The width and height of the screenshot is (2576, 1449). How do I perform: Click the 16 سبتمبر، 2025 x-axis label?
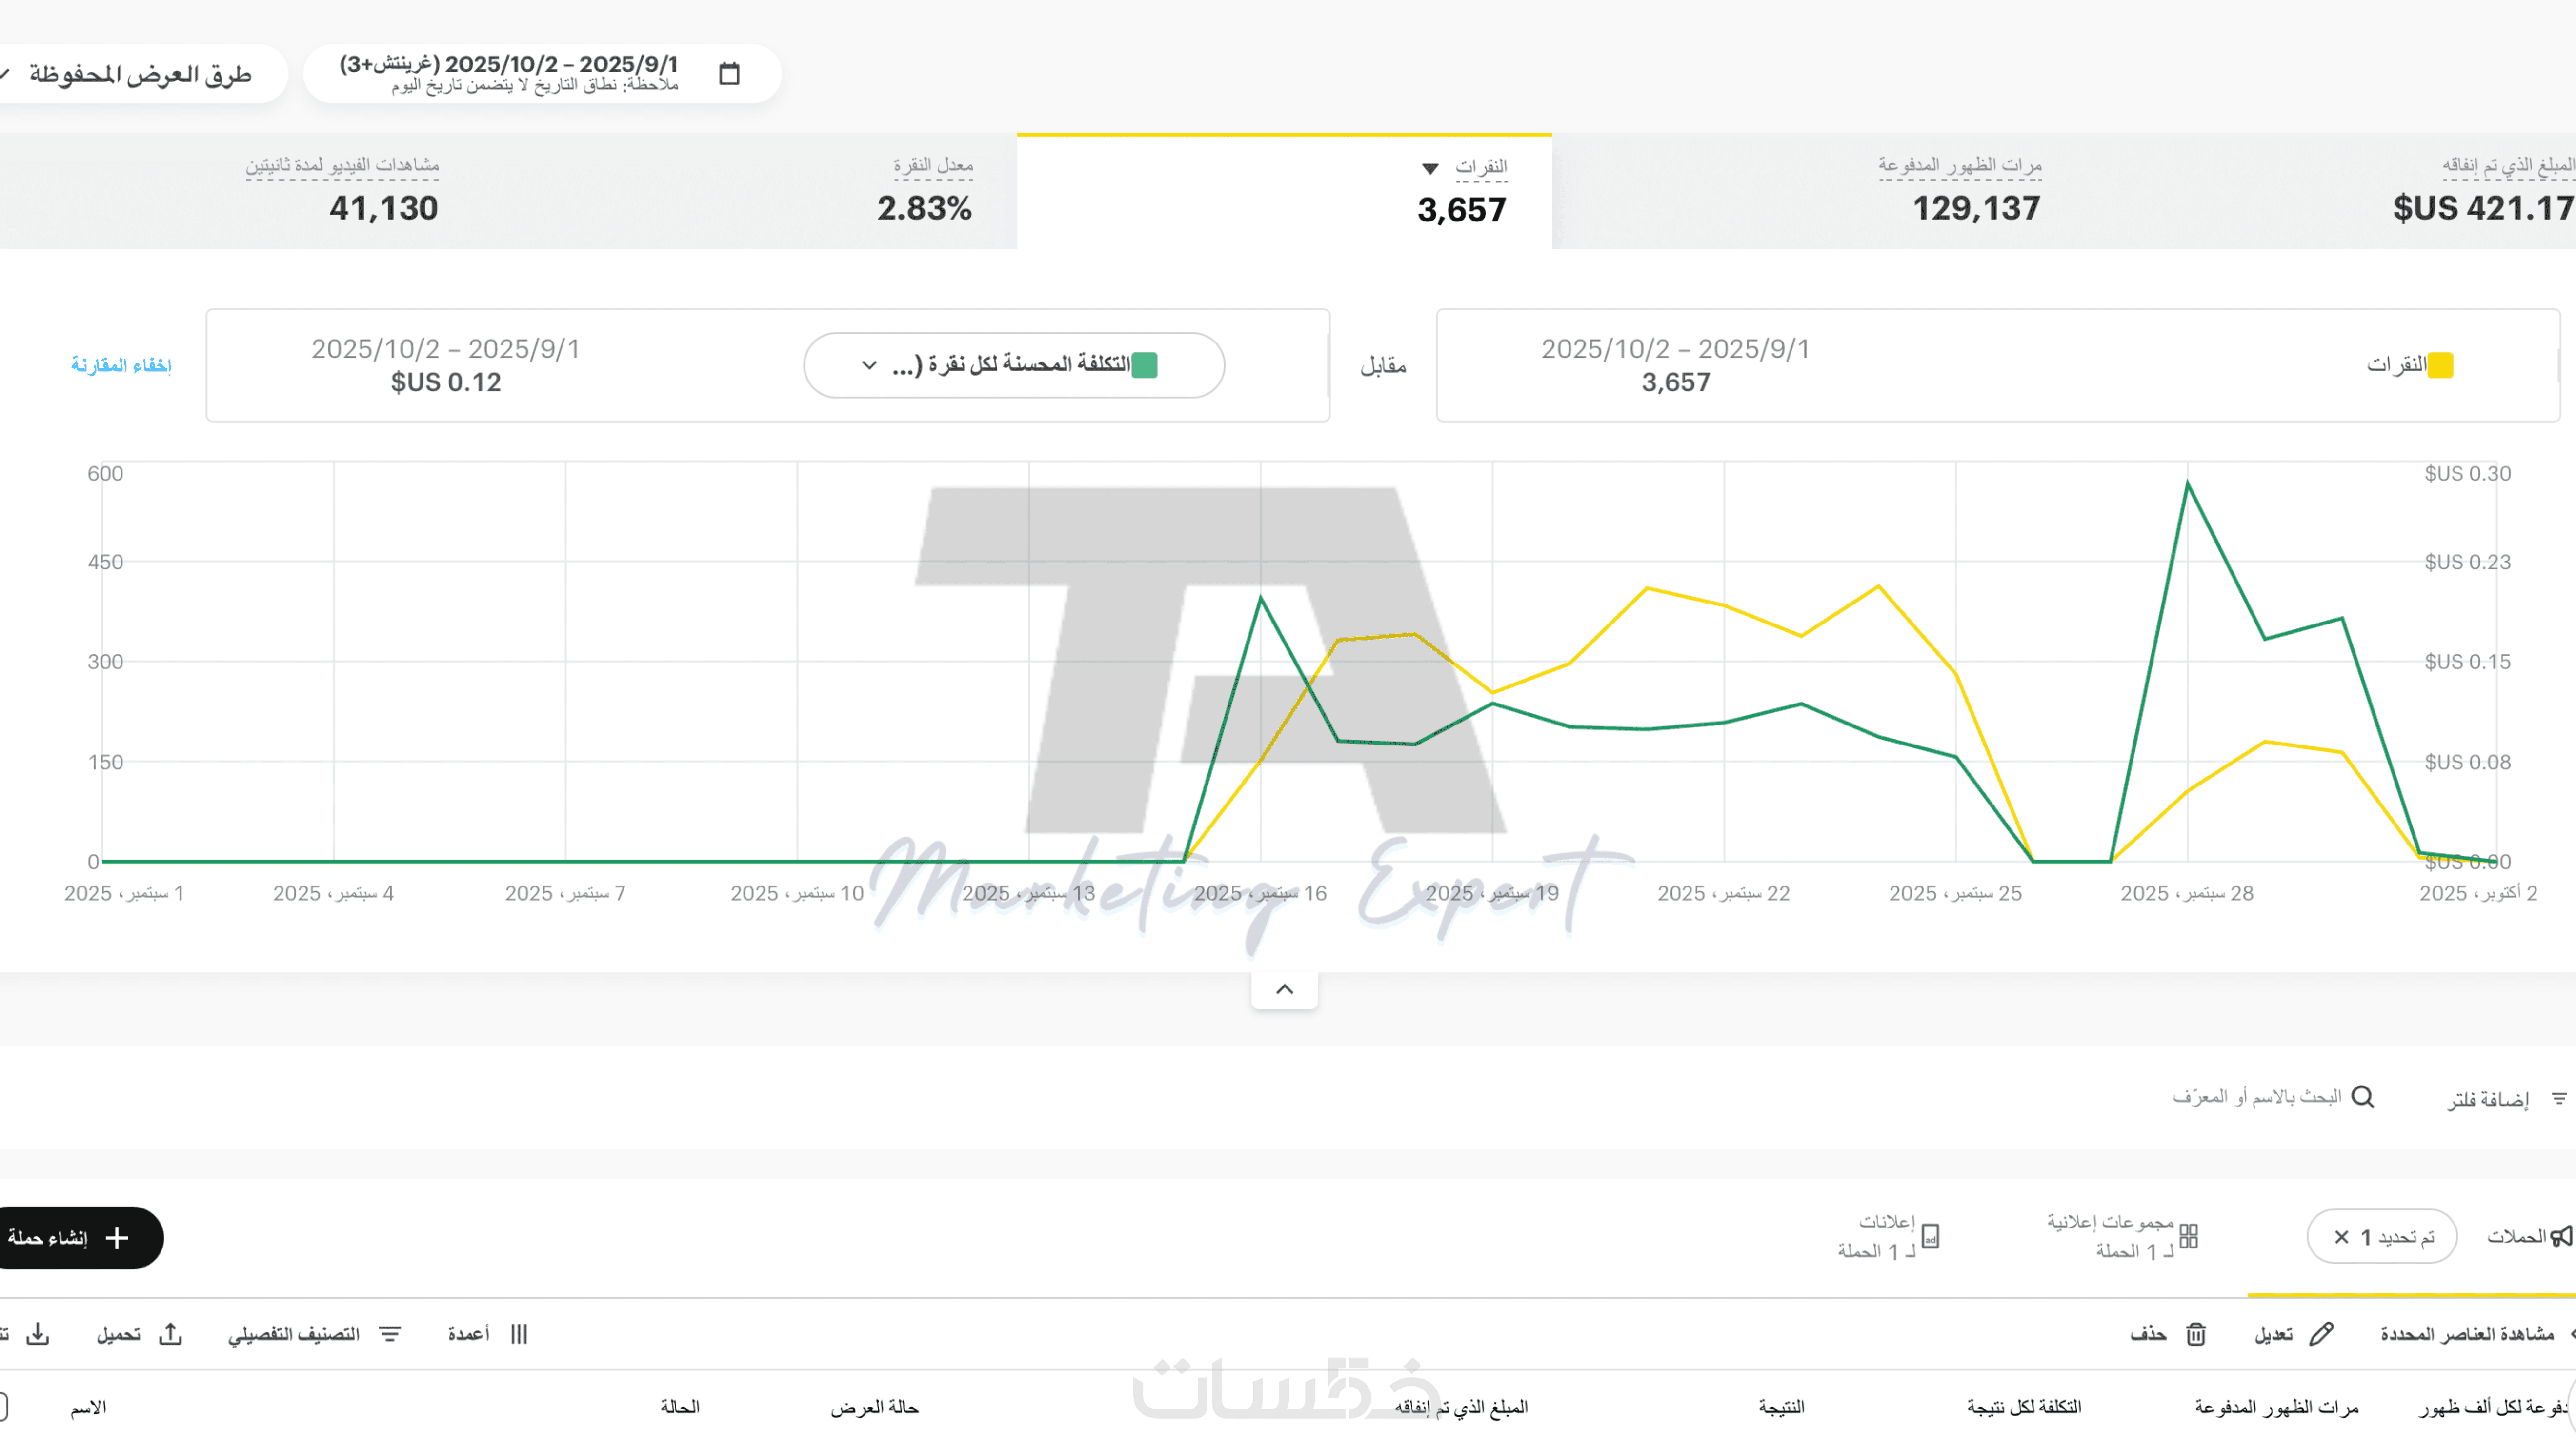[1260, 893]
